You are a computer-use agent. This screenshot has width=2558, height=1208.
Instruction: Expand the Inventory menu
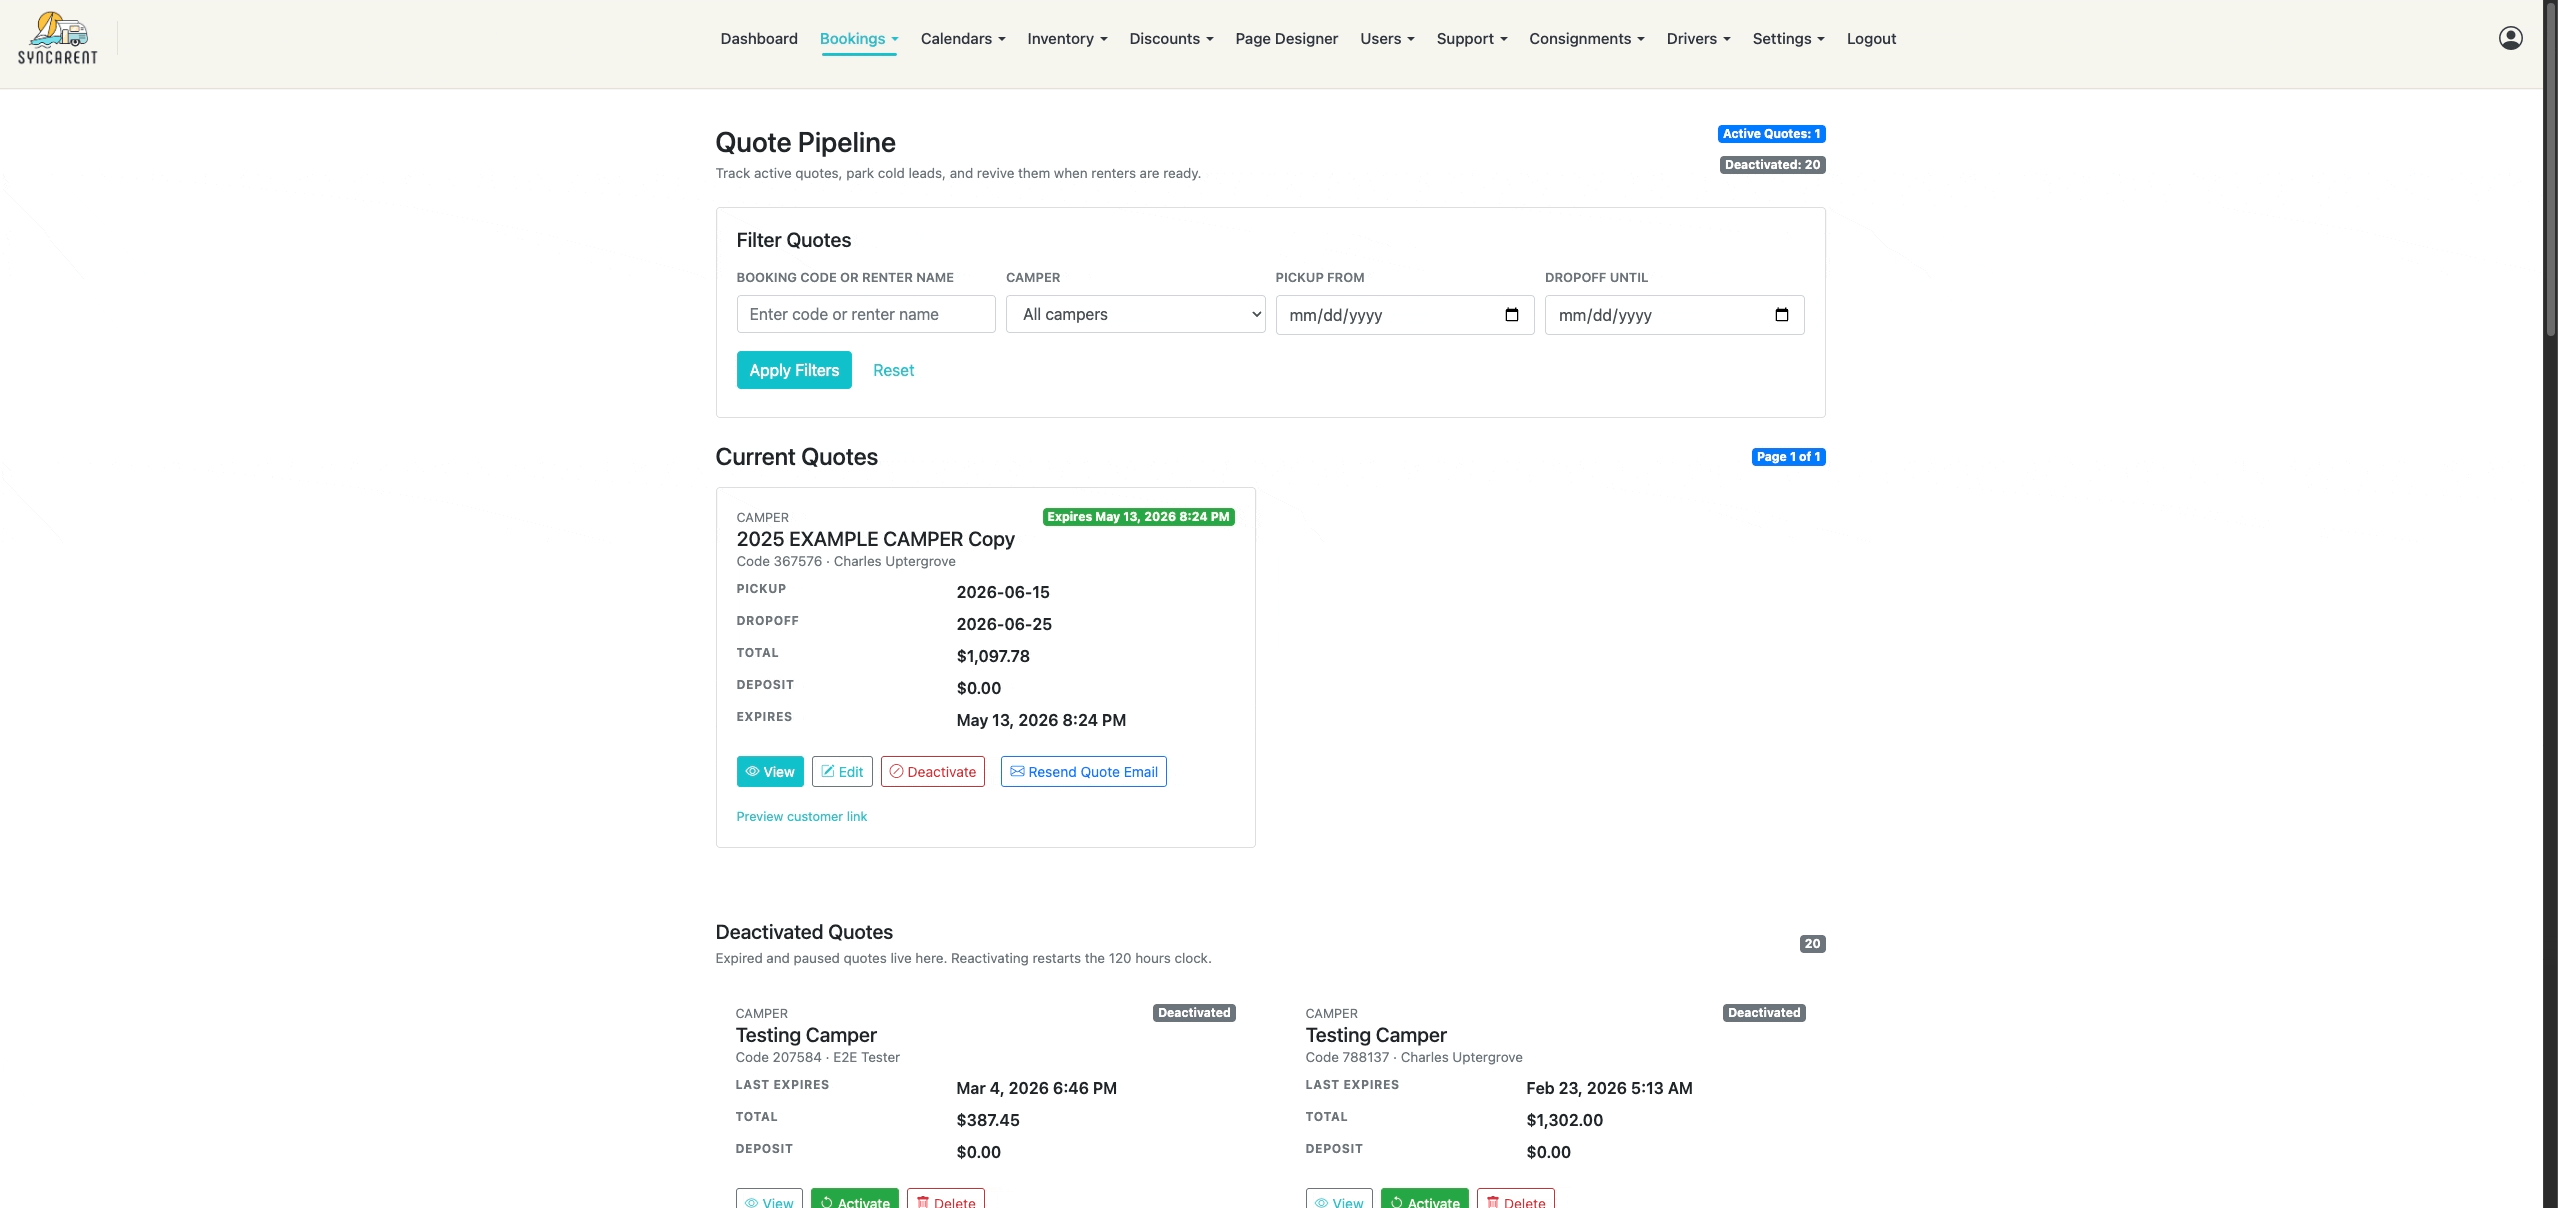1067,39
